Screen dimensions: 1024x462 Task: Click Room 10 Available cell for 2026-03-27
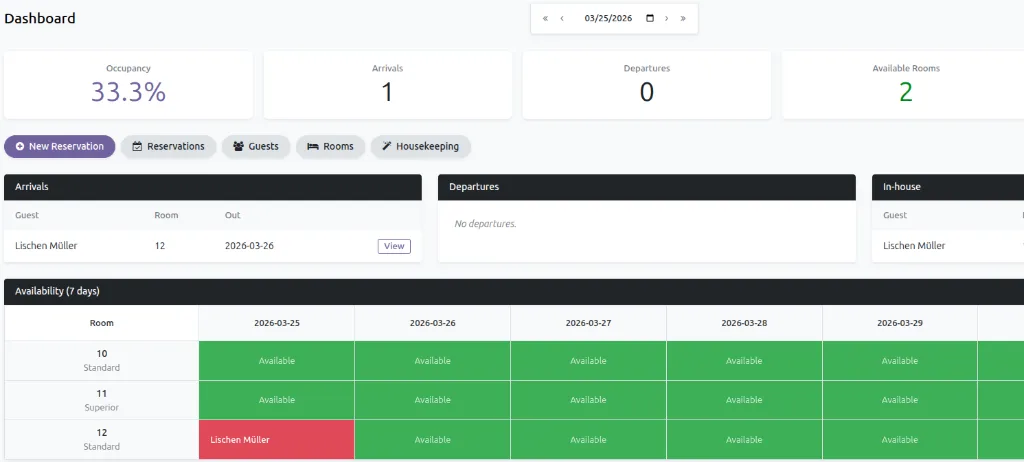(588, 361)
